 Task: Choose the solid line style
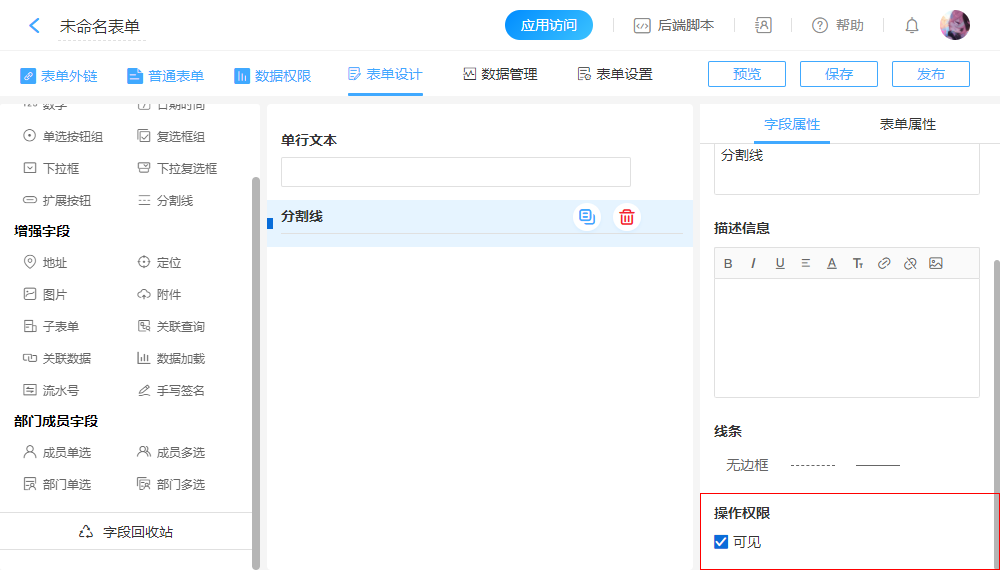878,465
